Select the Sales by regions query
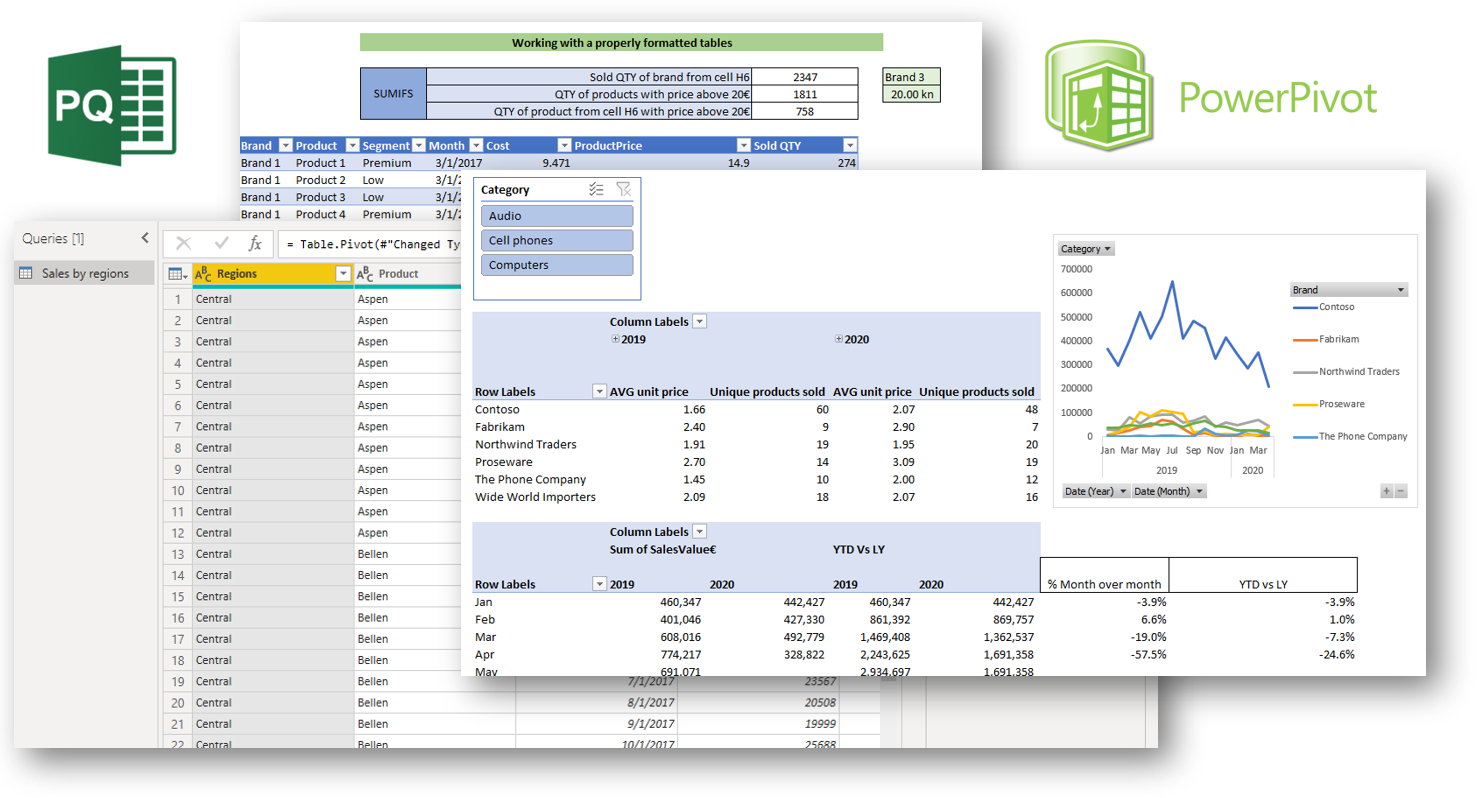Screen dimensions: 1477x798 pyautogui.click(x=84, y=273)
